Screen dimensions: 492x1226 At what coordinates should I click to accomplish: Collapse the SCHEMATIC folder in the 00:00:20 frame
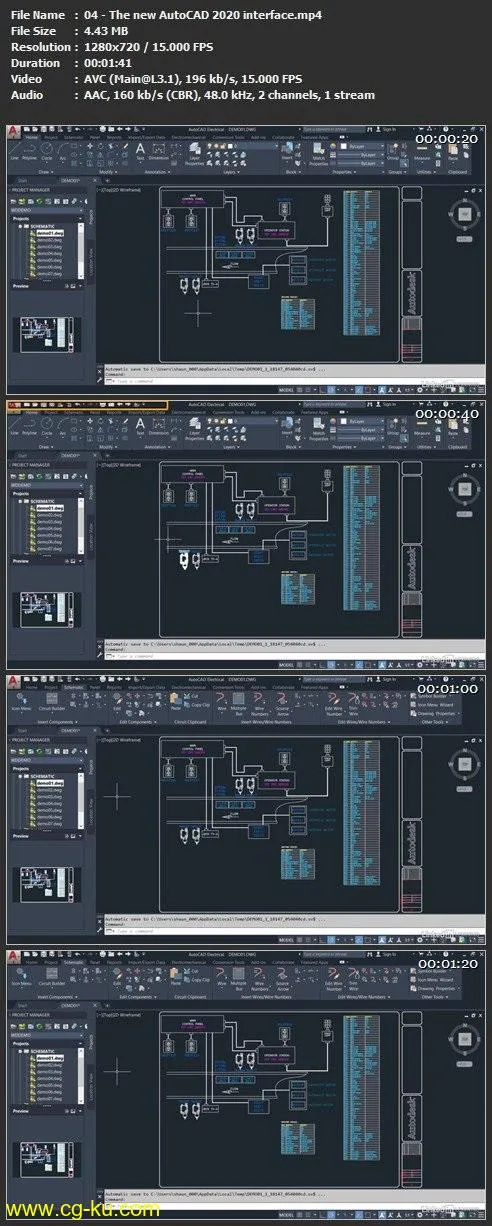pos(20,226)
